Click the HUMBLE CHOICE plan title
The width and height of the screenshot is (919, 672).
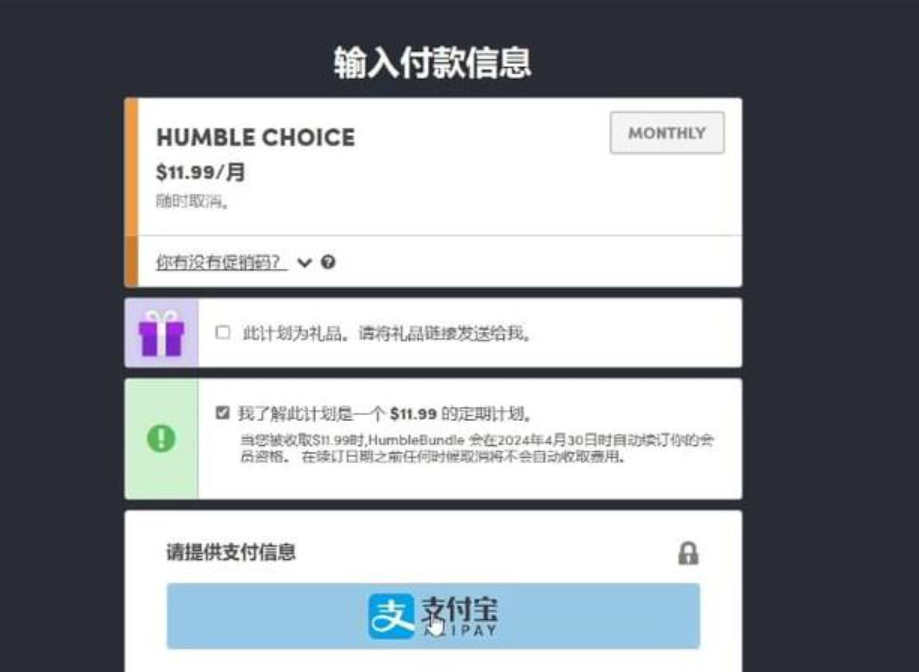[x=256, y=138]
